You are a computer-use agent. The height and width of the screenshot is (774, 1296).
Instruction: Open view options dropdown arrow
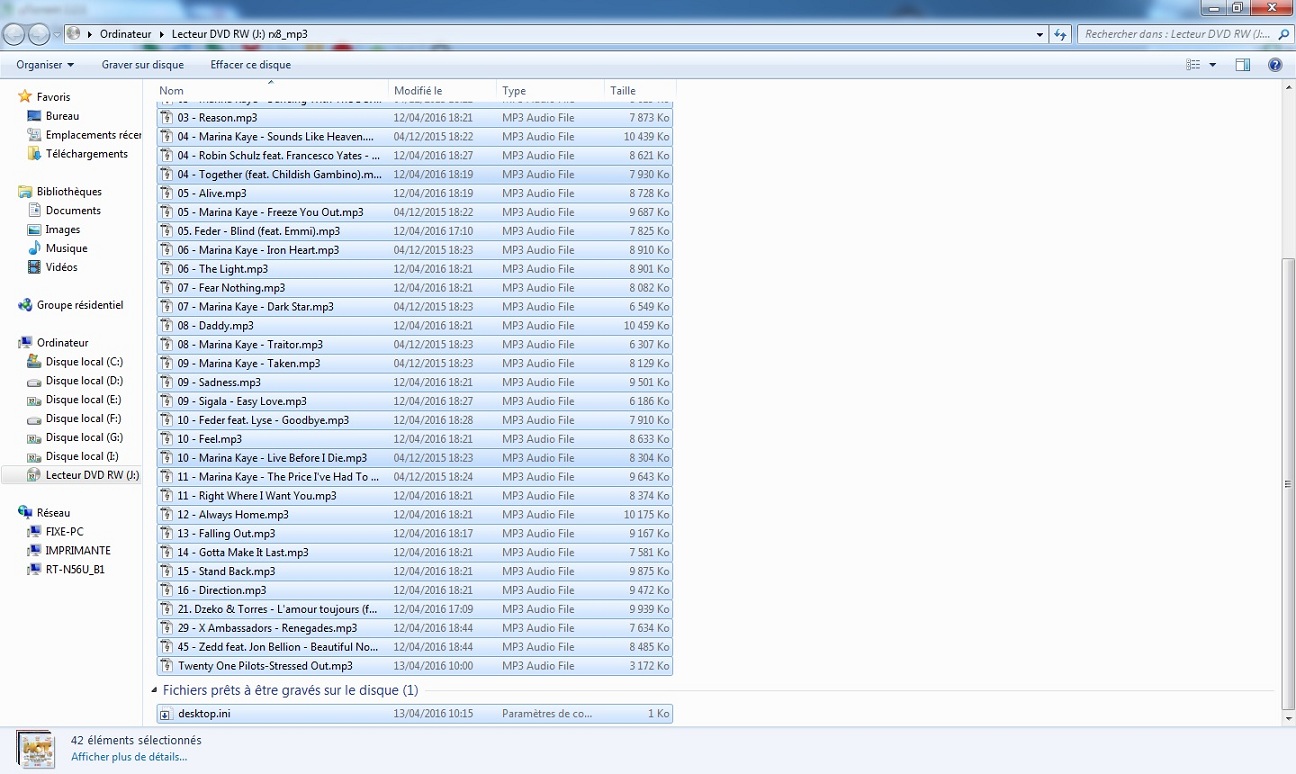(1213, 65)
